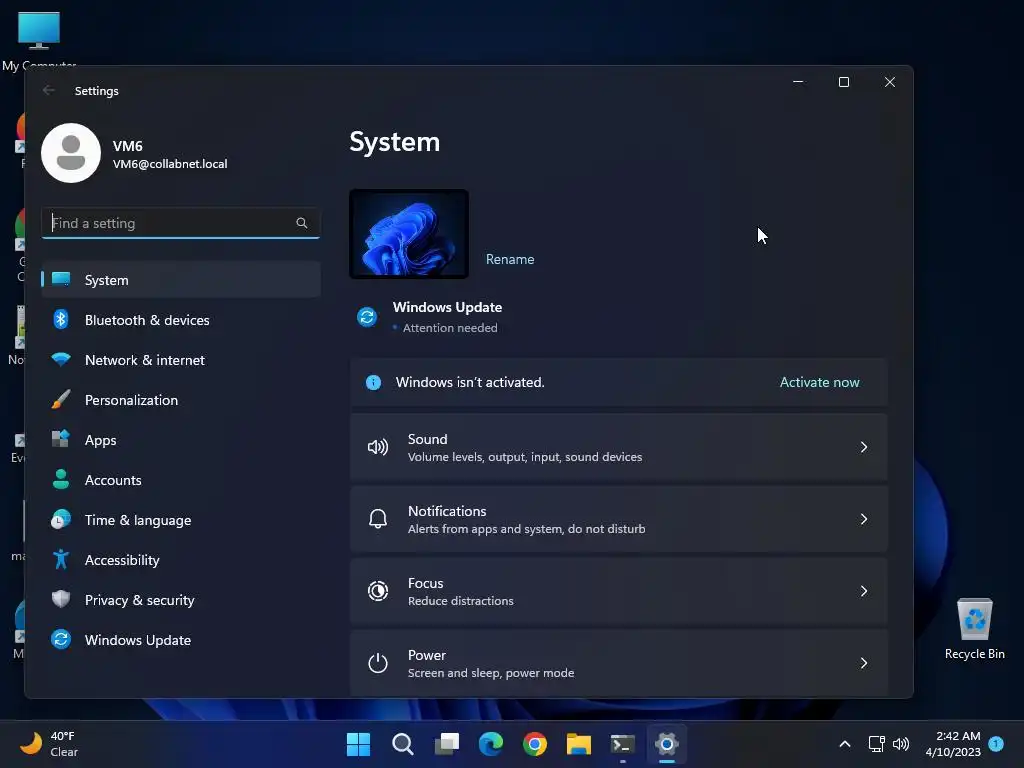Click the Wi-Fi network icon in sidebar
This screenshot has width=1024, height=768.
coord(61,359)
